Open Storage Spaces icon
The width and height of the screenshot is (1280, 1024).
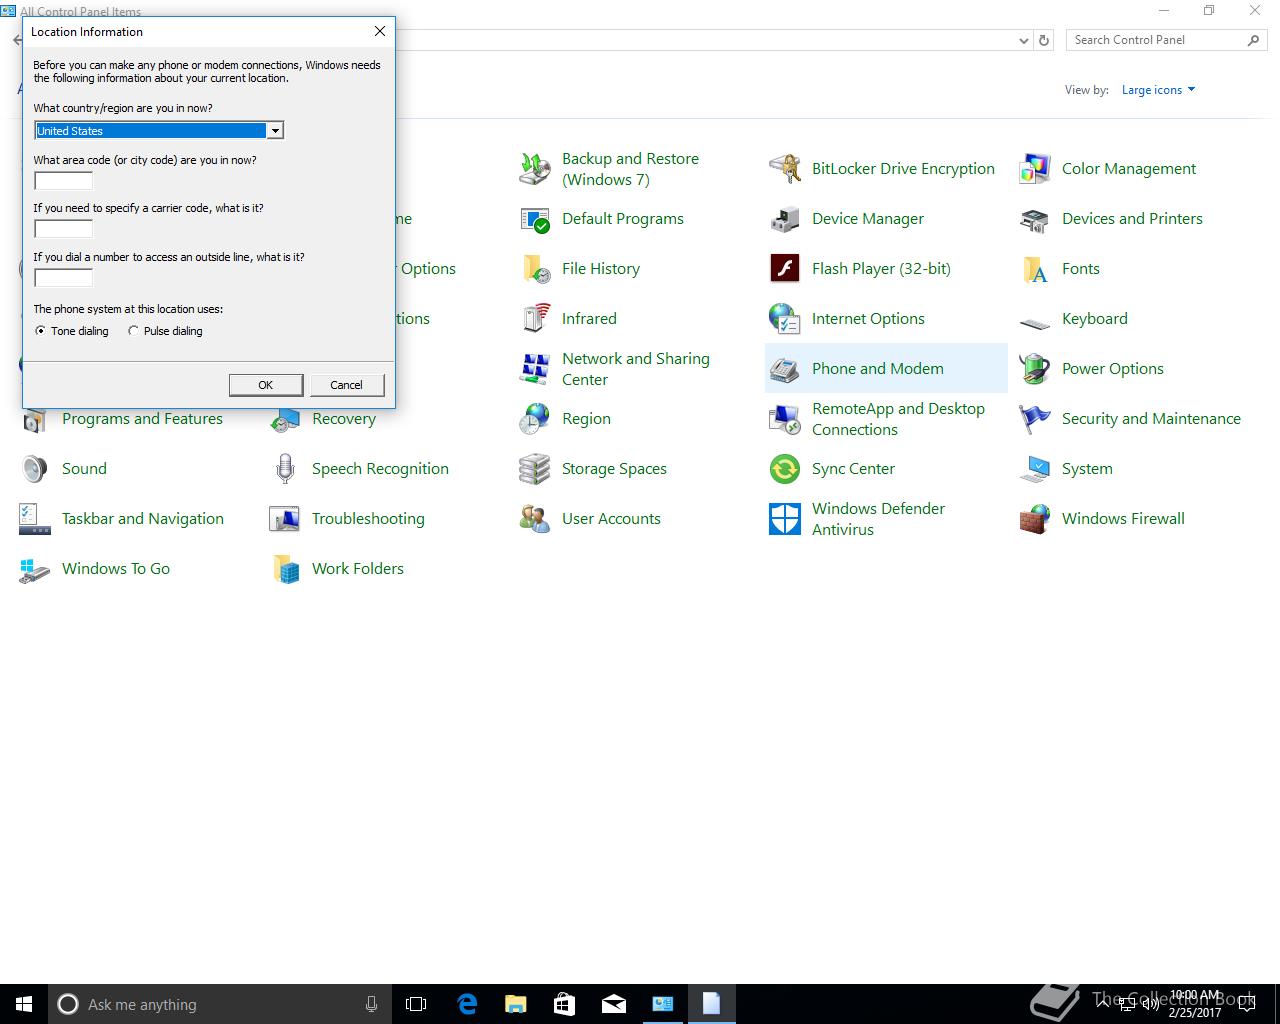[x=535, y=469]
